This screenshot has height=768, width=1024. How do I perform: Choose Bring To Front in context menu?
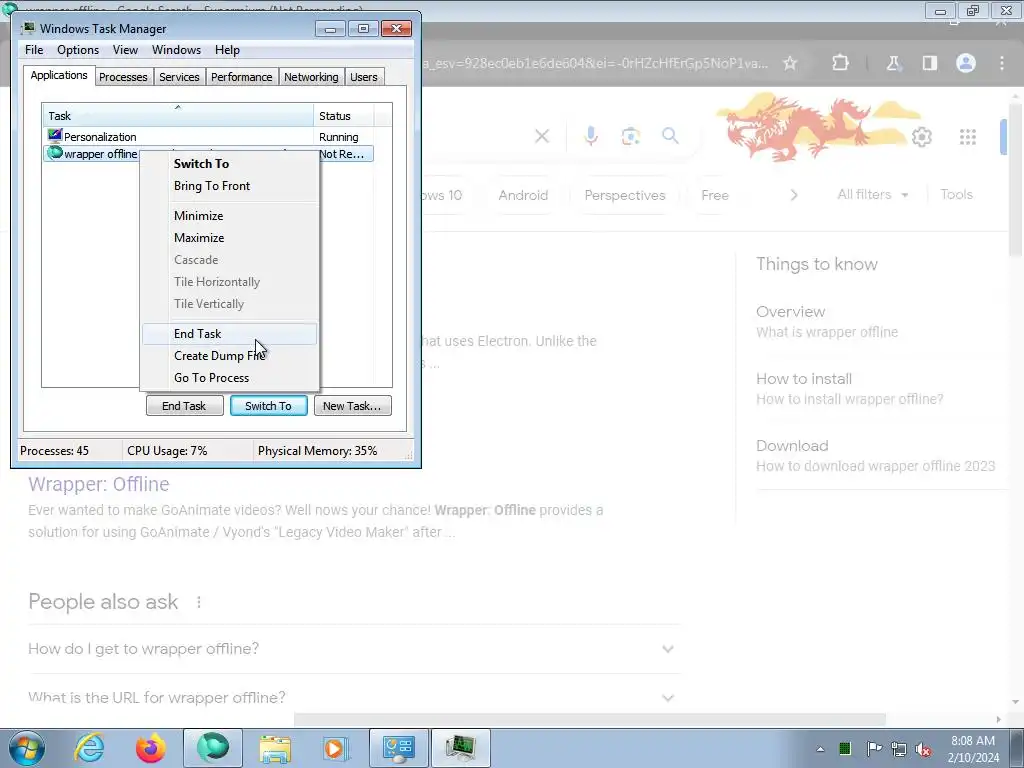coord(229,186)
